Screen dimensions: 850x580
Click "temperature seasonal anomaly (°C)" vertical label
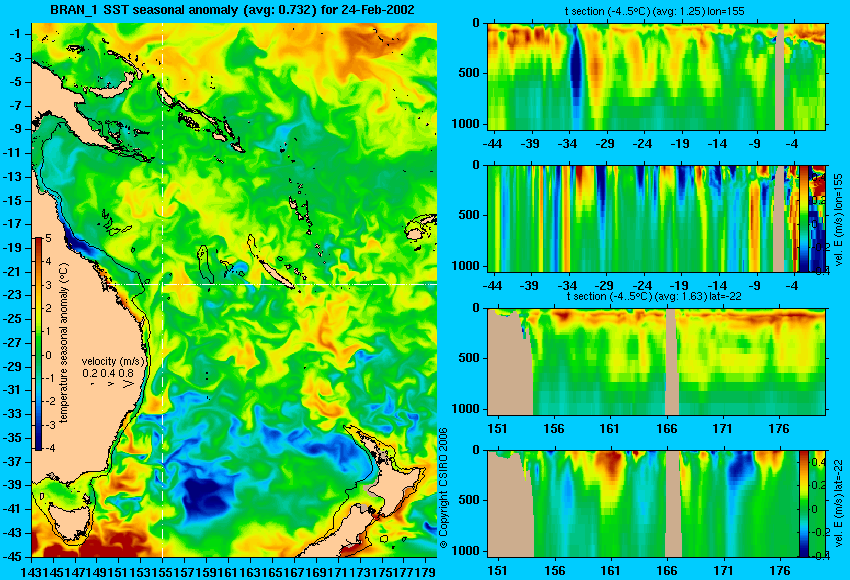[x=64, y=344]
